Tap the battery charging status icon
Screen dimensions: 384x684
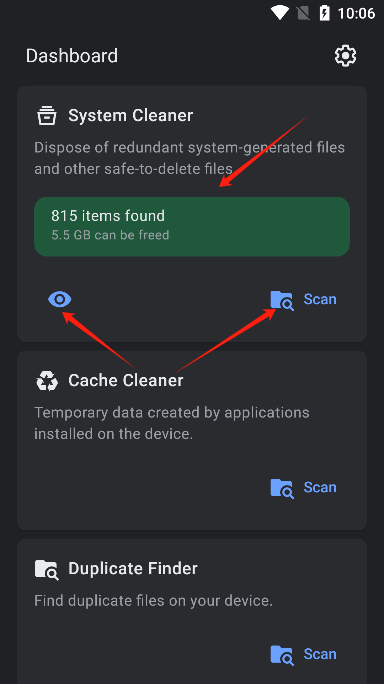click(x=325, y=13)
